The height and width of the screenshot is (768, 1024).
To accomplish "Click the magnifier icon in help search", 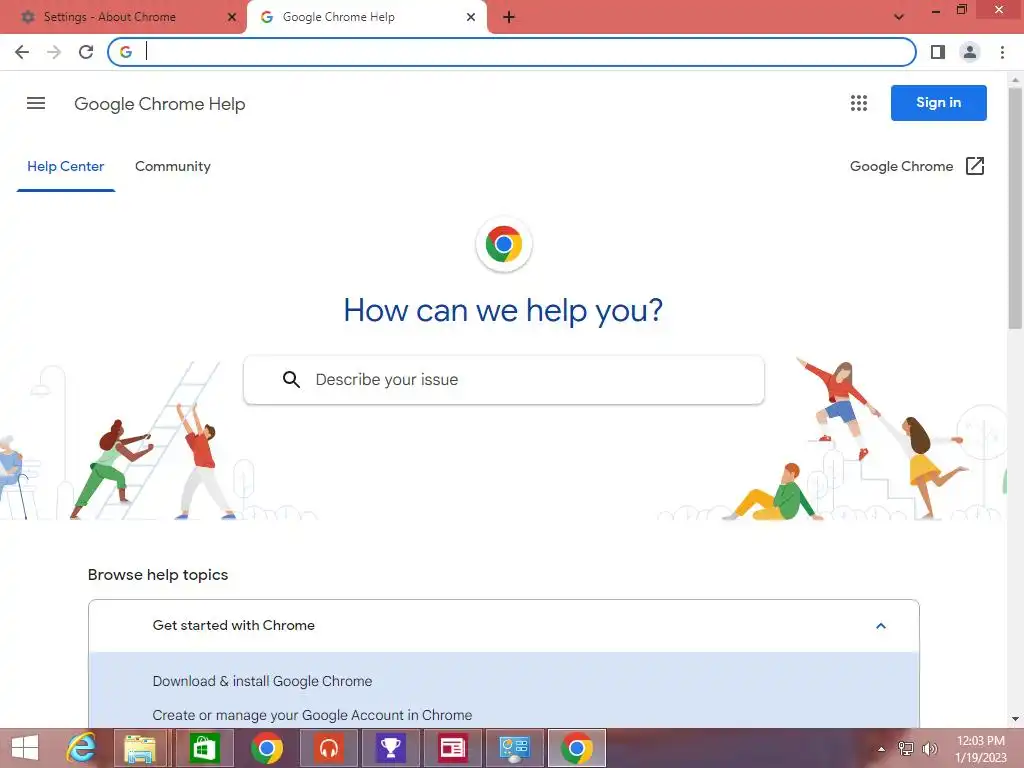I will pyautogui.click(x=291, y=379).
